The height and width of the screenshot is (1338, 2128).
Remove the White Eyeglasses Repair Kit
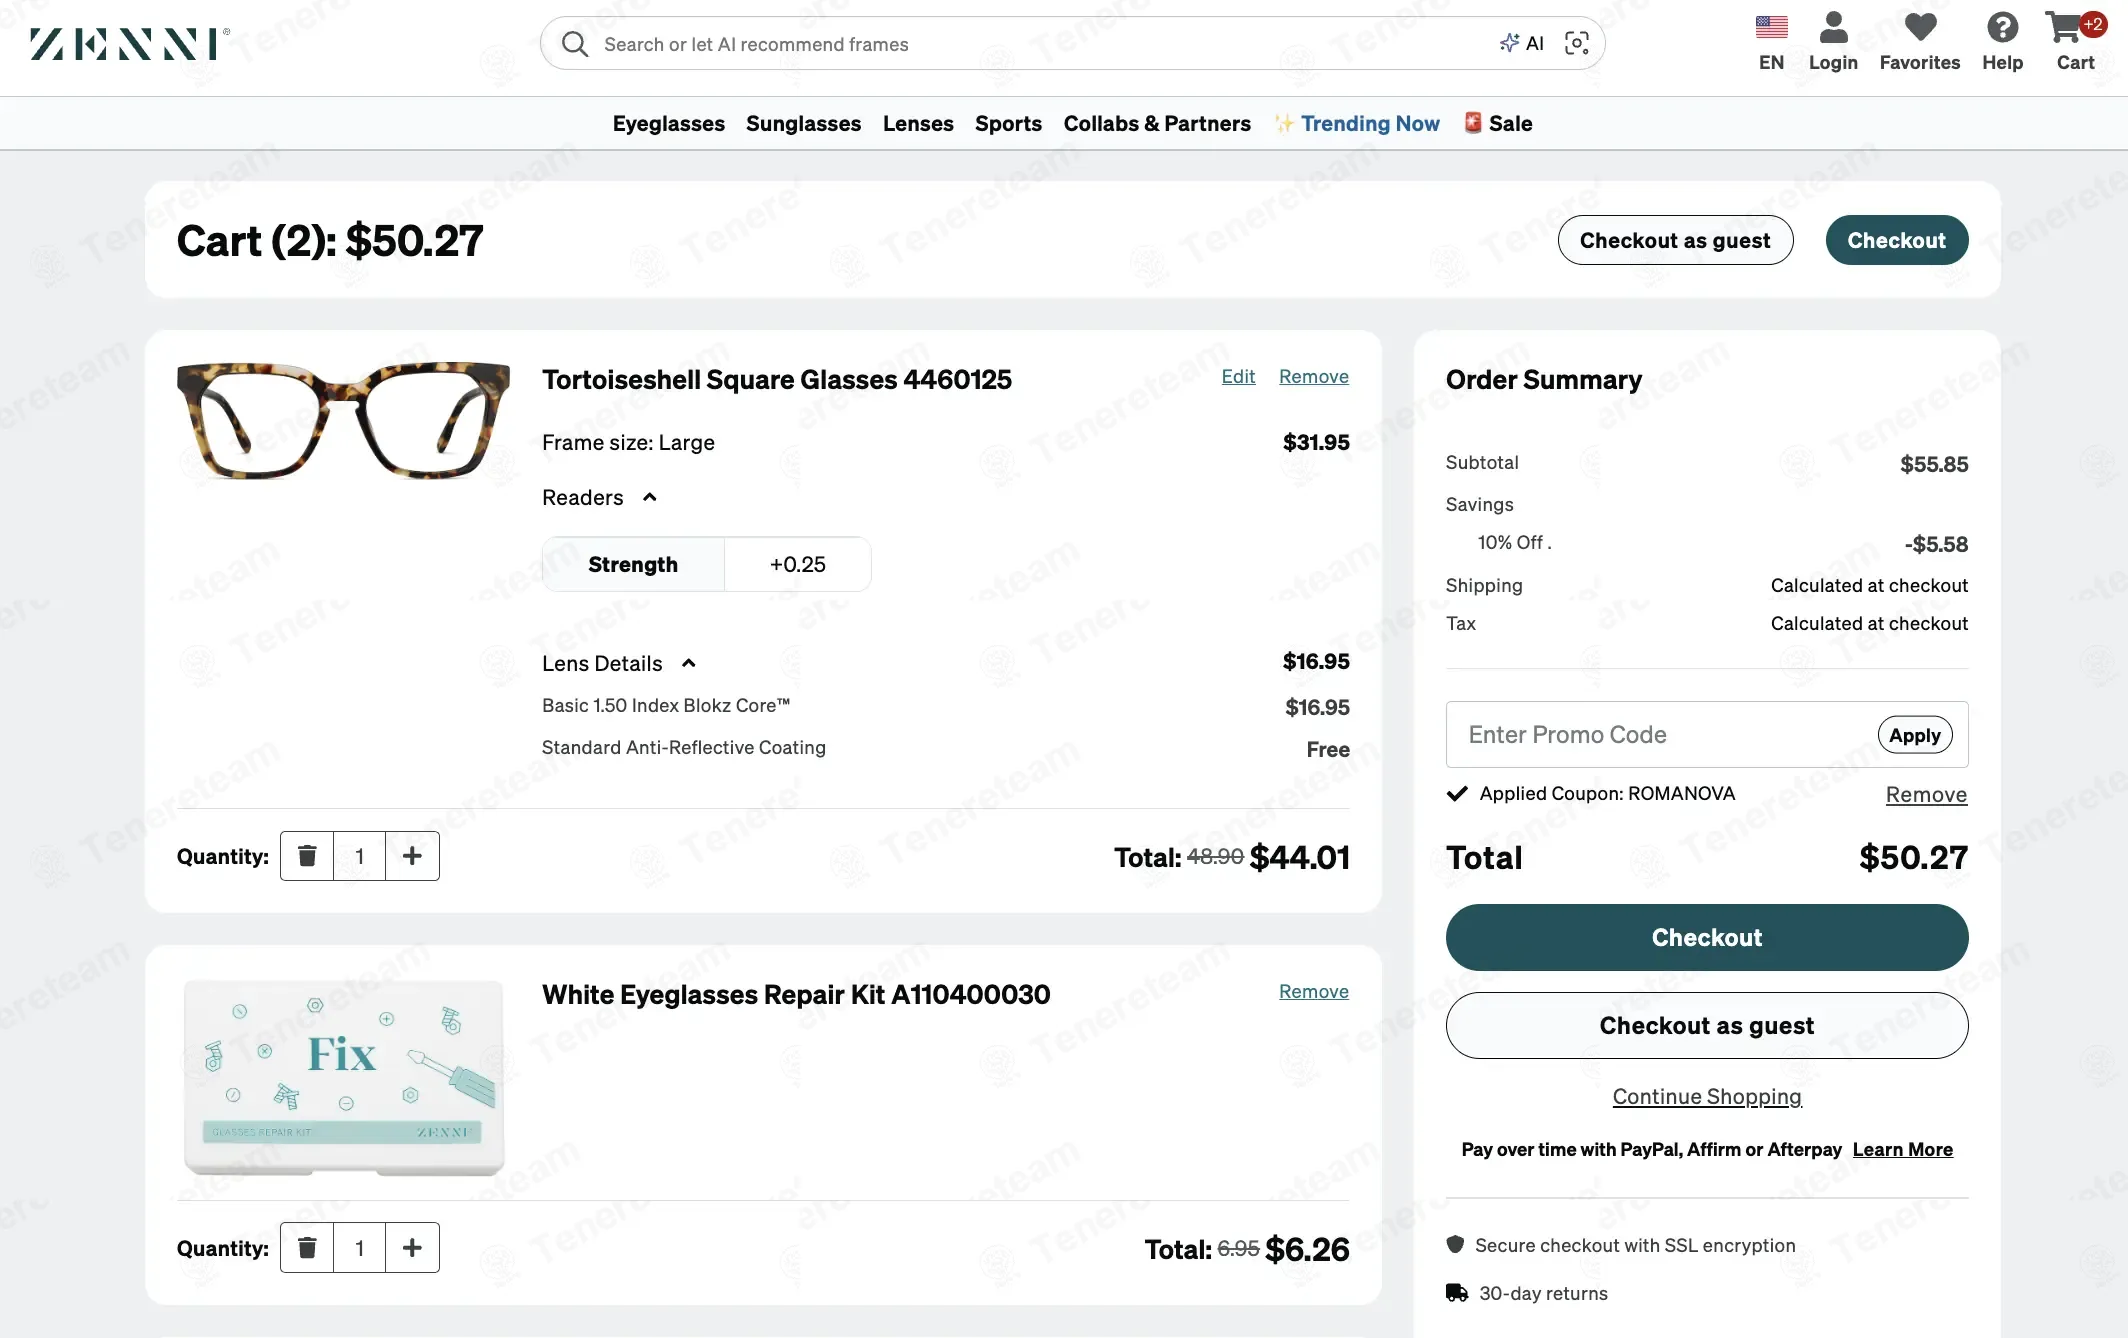1314,991
